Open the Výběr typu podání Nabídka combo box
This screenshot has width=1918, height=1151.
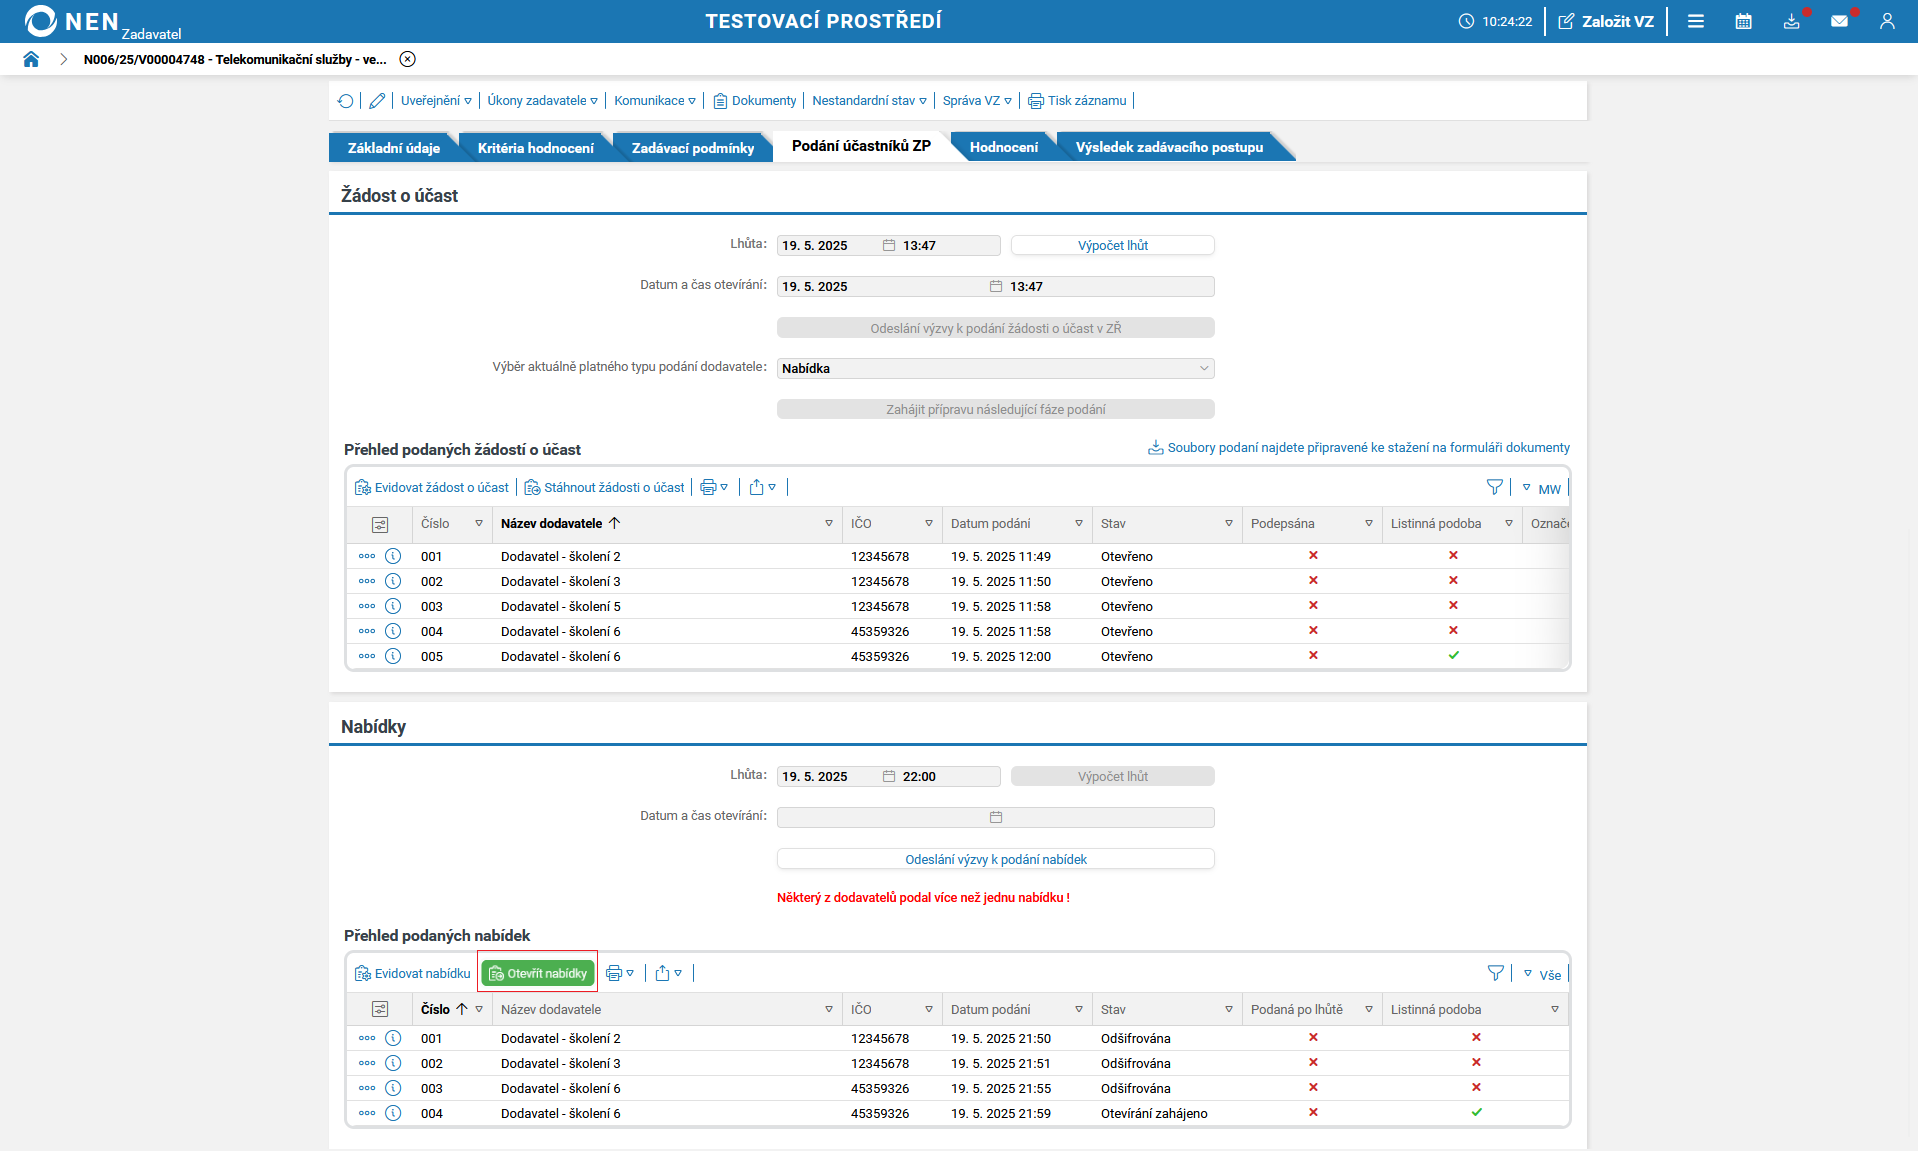click(x=995, y=368)
